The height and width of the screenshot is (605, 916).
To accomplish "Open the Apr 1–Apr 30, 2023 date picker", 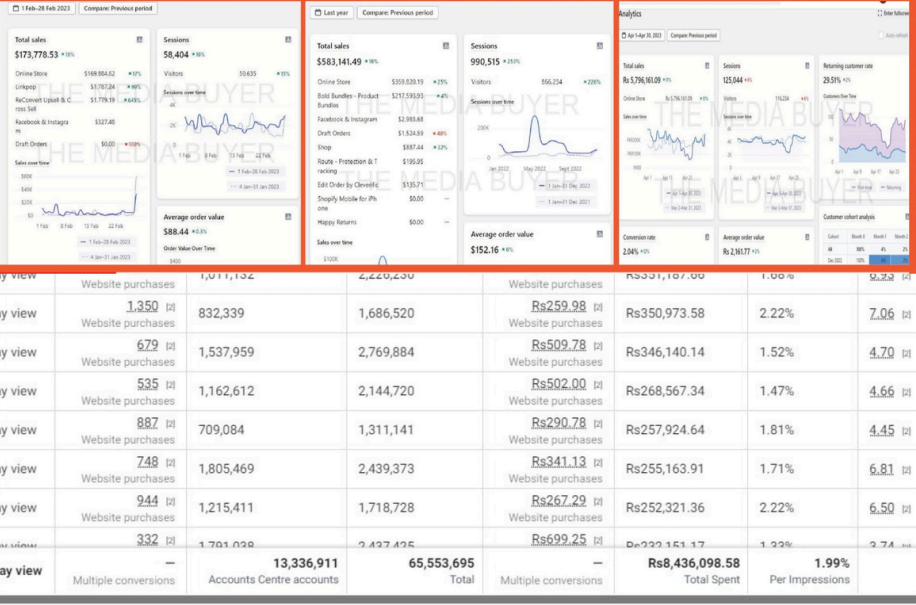I will click(641, 35).
